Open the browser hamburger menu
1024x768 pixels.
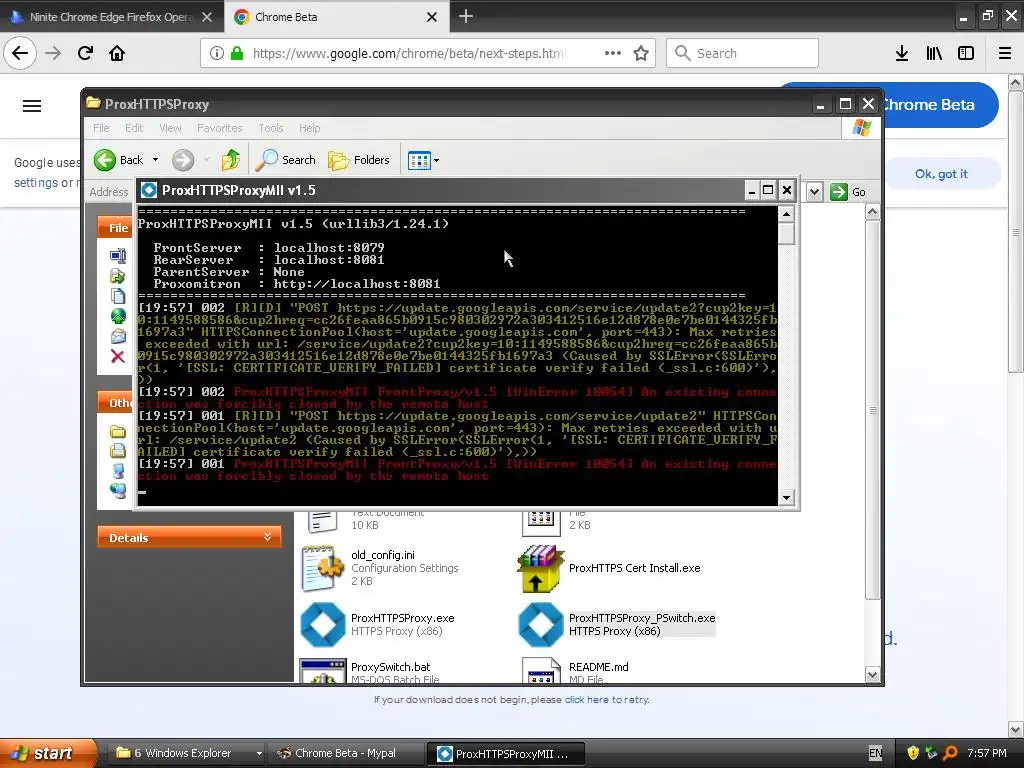(1005, 53)
